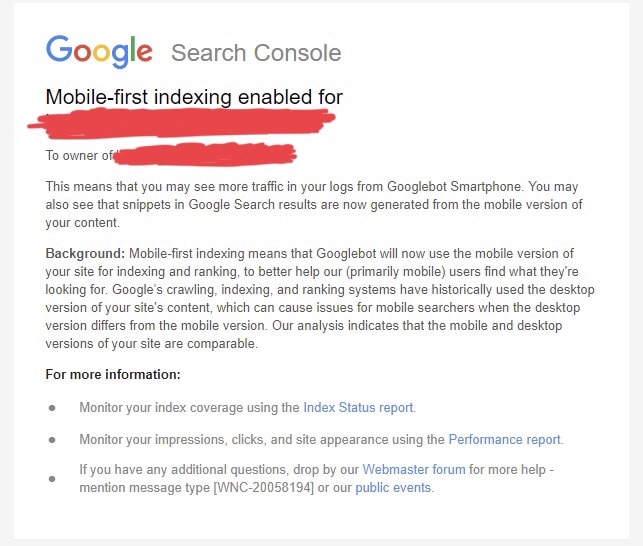Click the 'For more information:' heading
The image size is (643, 546).
coord(113,375)
